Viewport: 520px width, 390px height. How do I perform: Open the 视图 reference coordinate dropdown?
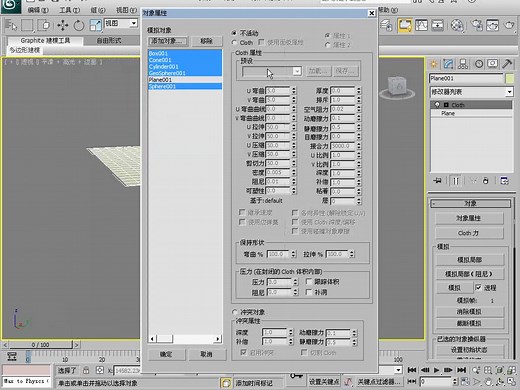[134, 23]
